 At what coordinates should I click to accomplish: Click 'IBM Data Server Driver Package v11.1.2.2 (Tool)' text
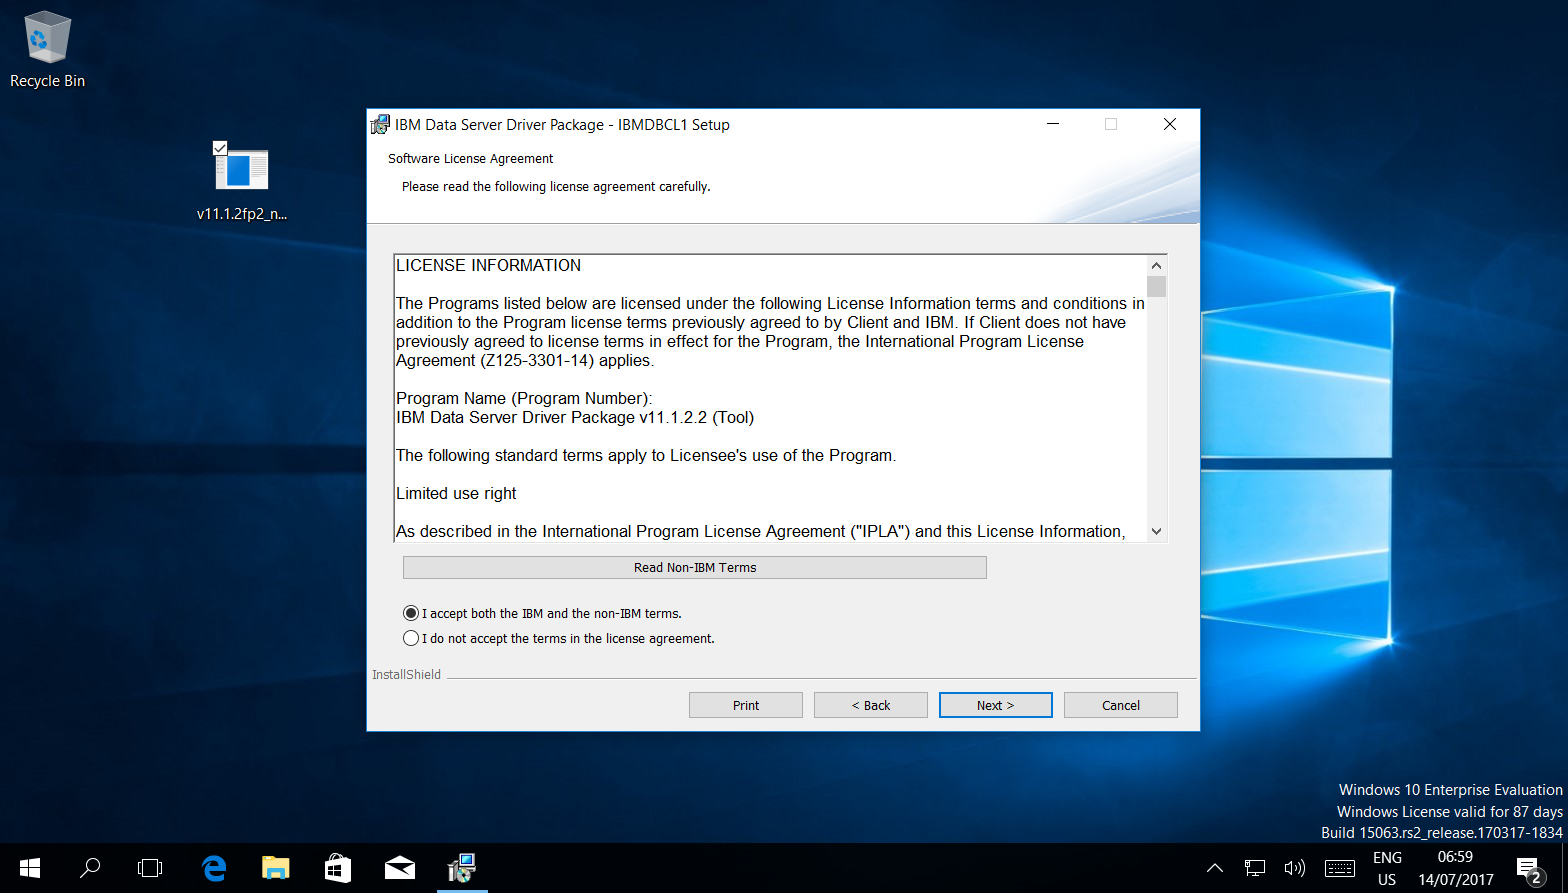pyautogui.click(x=575, y=417)
